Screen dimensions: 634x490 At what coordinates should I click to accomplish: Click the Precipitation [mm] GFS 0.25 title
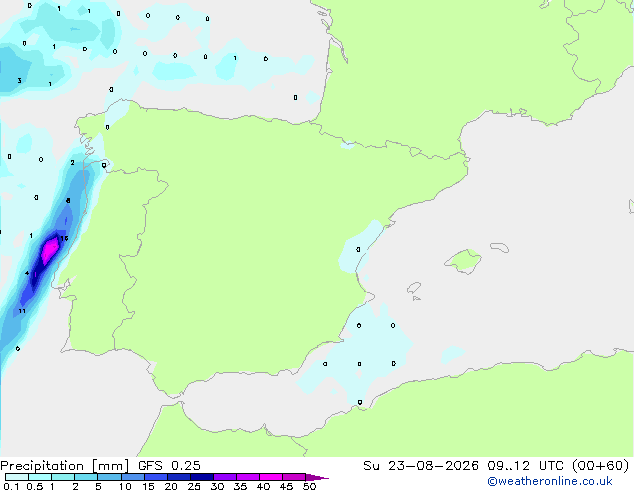pyautogui.click(x=100, y=466)
